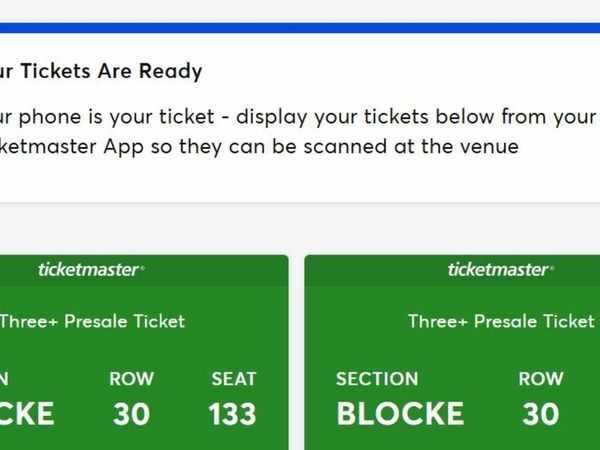Select right ticket's Three+ Presale Ticket label
The image size is (600, 450).
click(501, 321)
